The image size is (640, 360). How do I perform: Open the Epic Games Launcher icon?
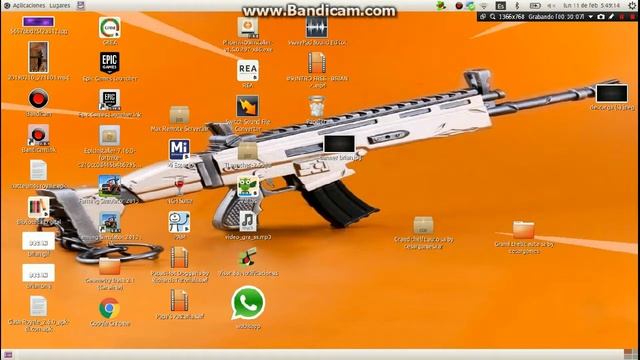point(109,63)
